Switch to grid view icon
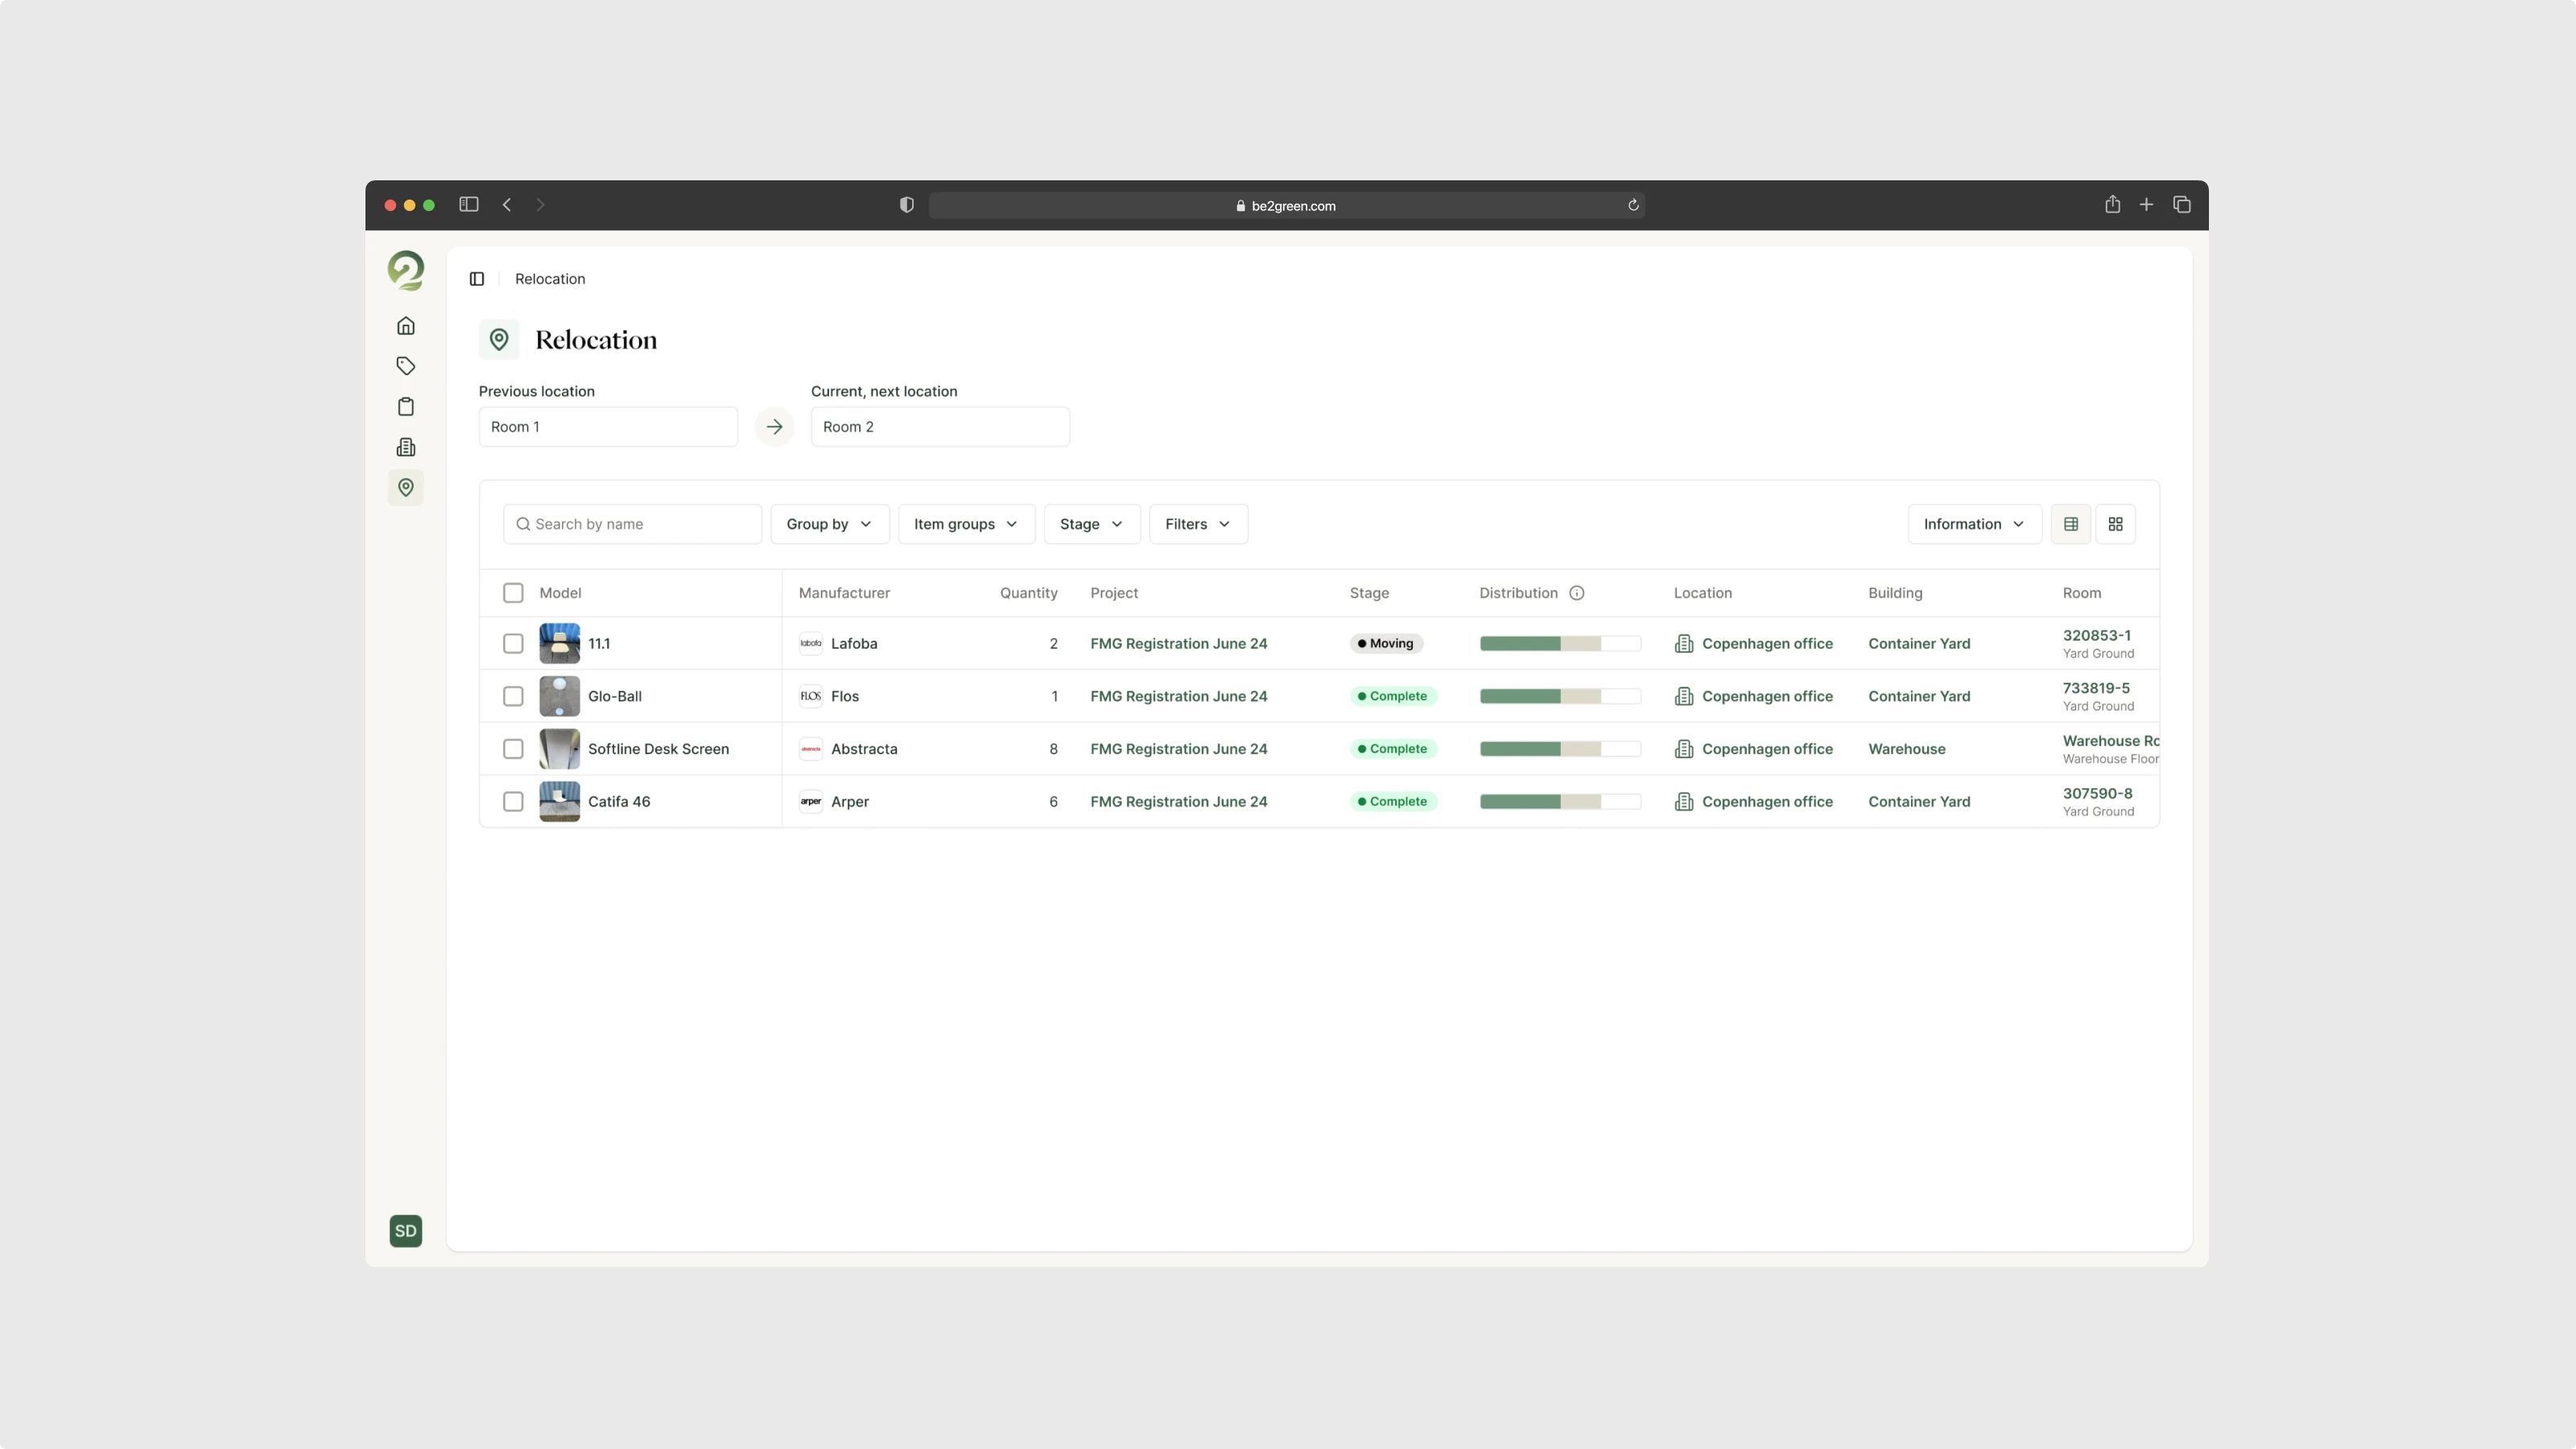Image resolution: width=2576 pixels, height=1449 pixels. (x=2115, y=524)
